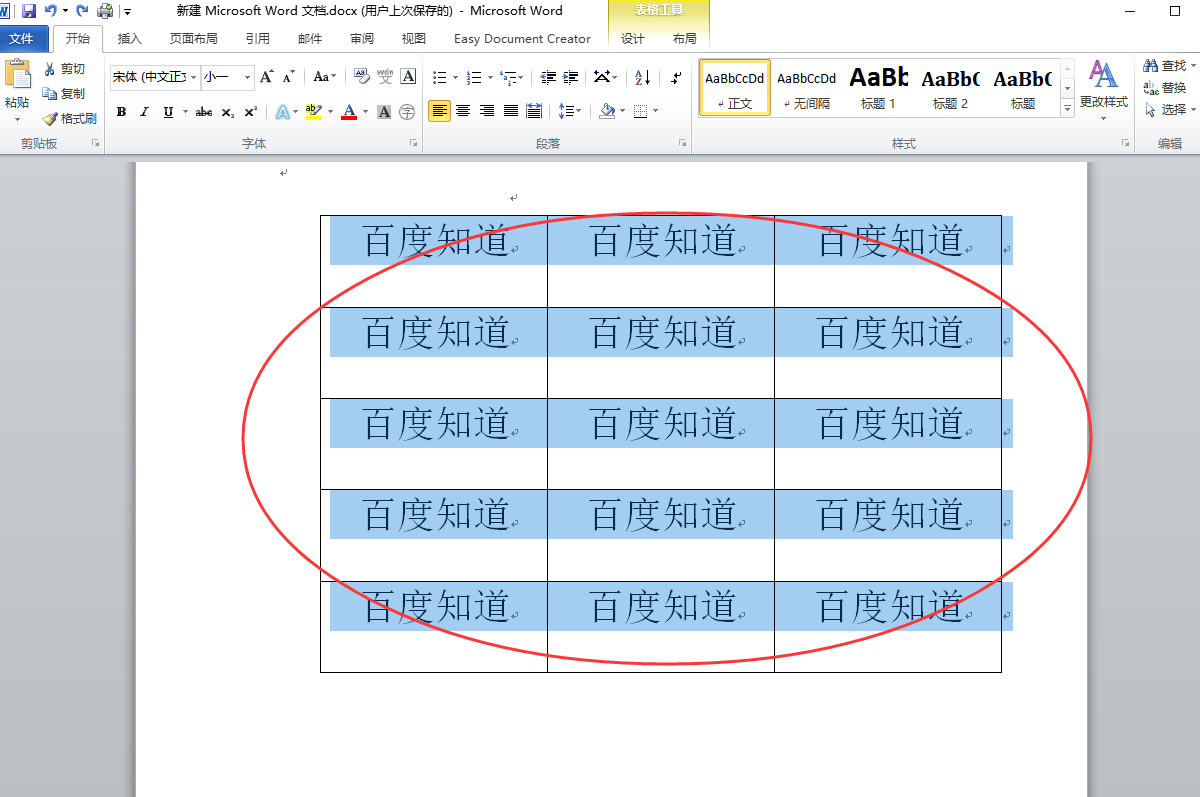Click the Sort (排序) icon
1200x797 pixels.
click(641, 77)
